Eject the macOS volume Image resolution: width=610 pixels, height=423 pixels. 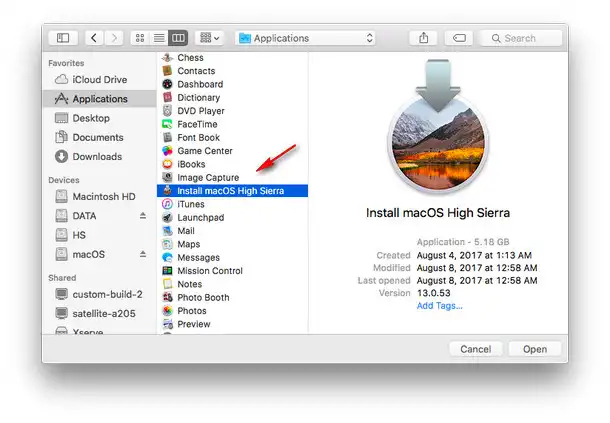tap(143, 254)
